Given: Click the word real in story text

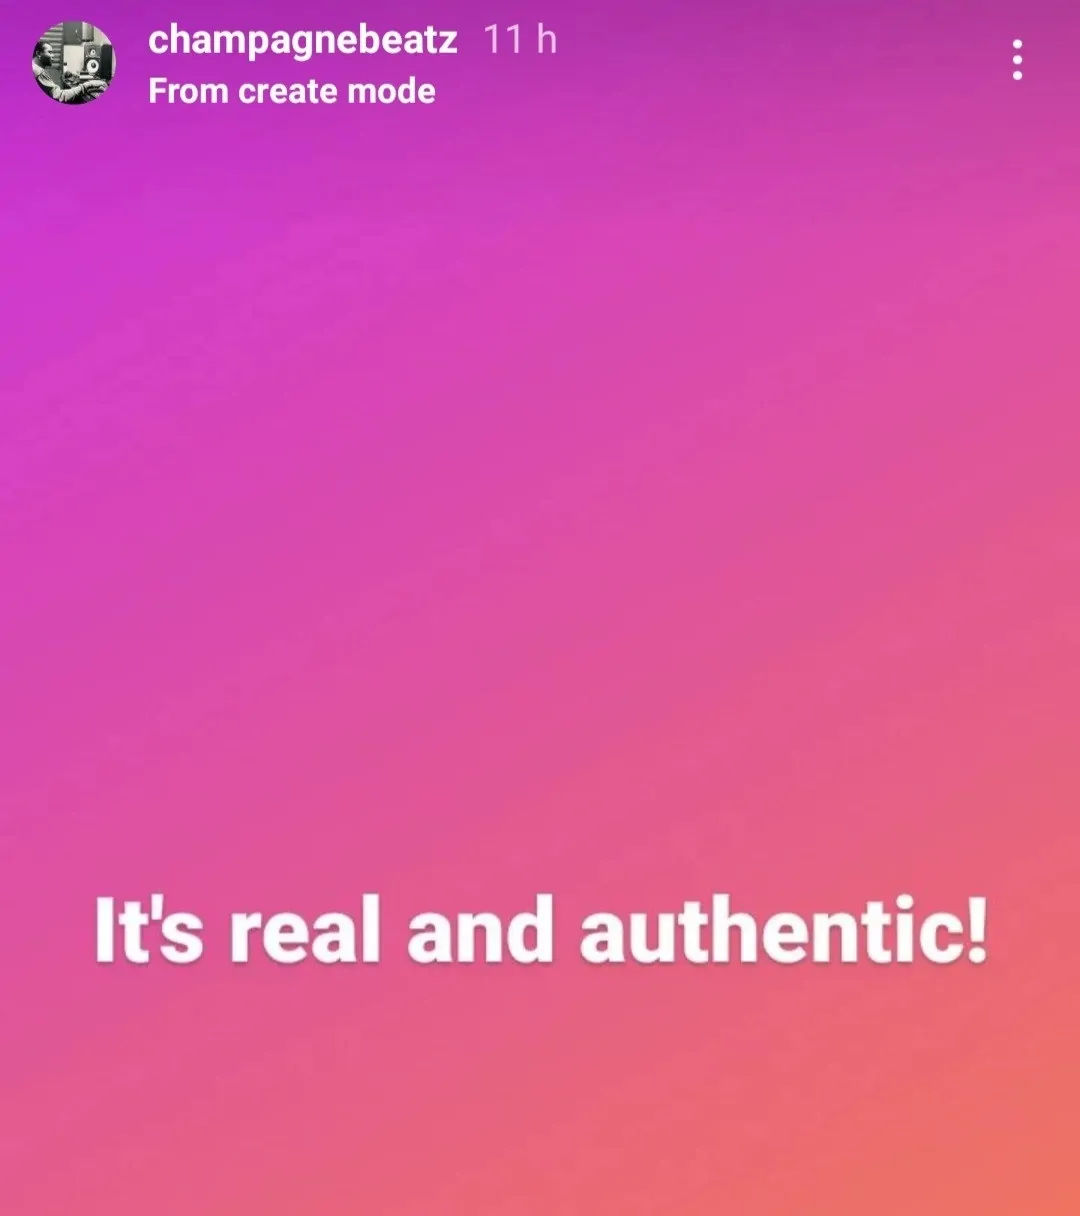Looking at the screenshot, I should coord(305,932).
